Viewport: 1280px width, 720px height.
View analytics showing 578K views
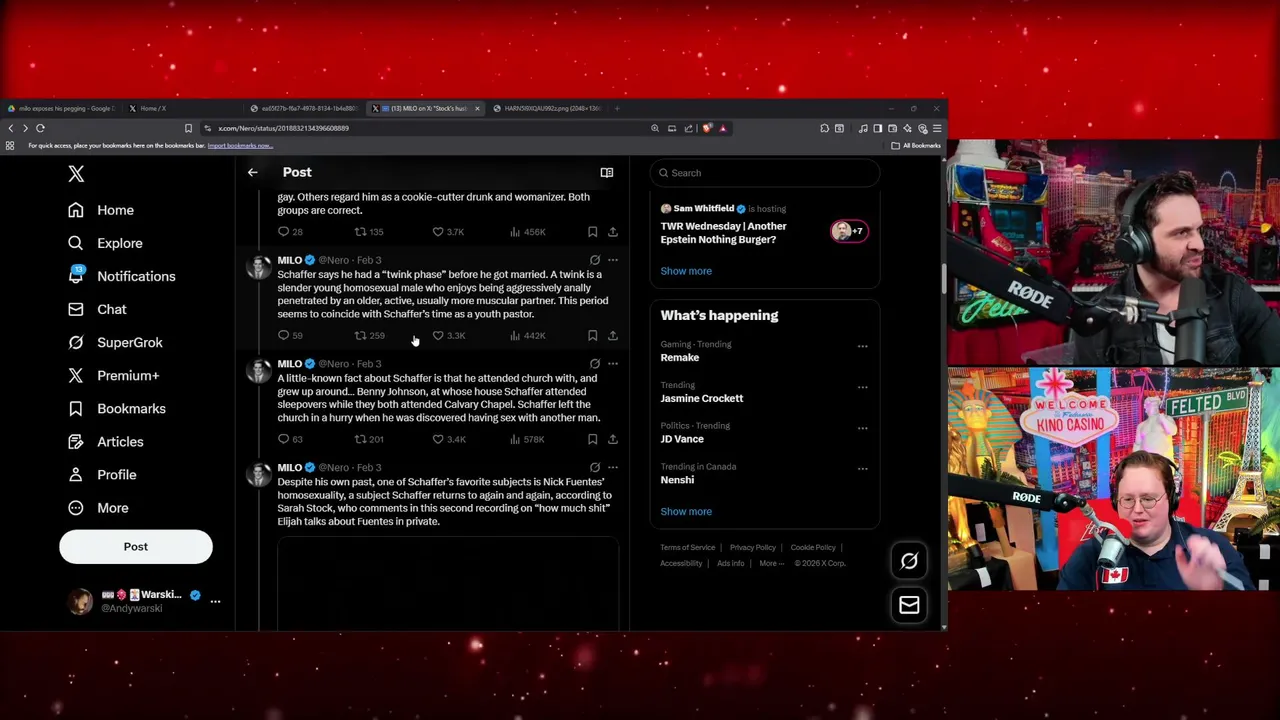(x=527, y=439)
